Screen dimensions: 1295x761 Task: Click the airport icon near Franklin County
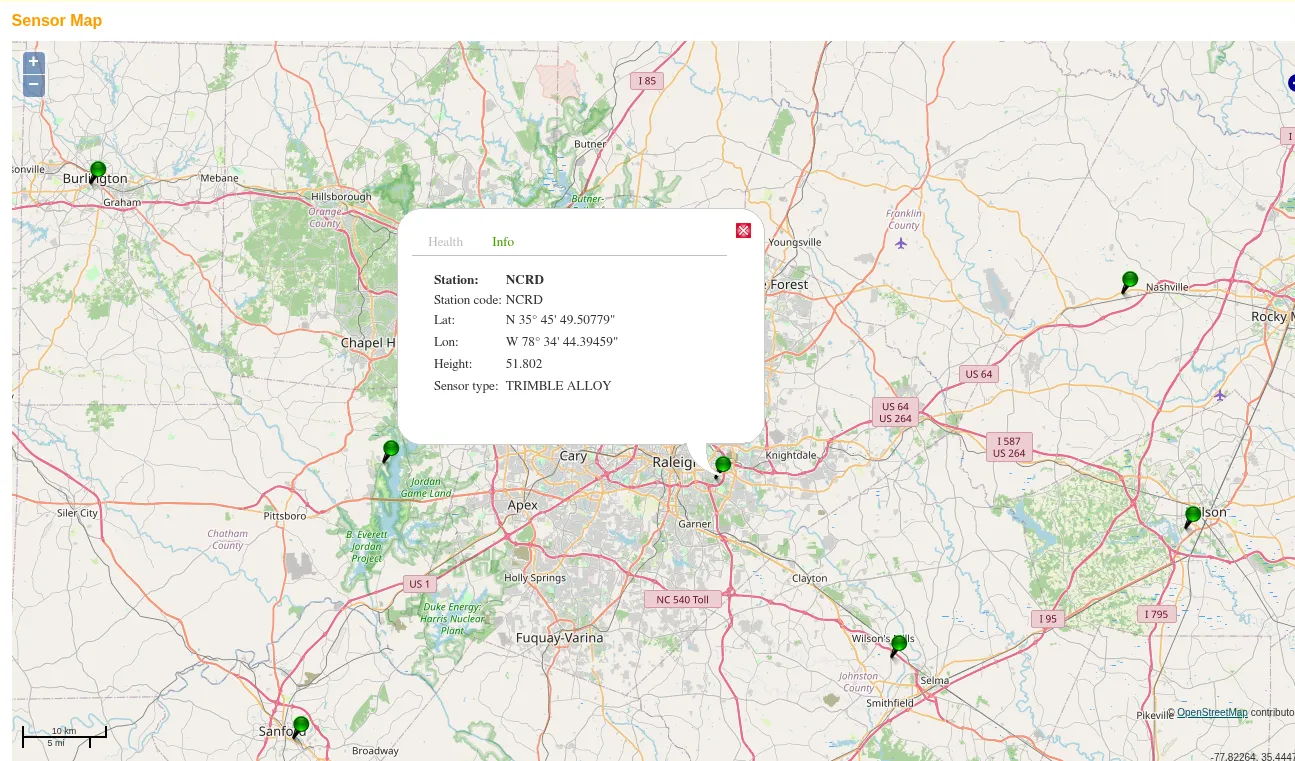pyautogui.click(x=901, y=243)
